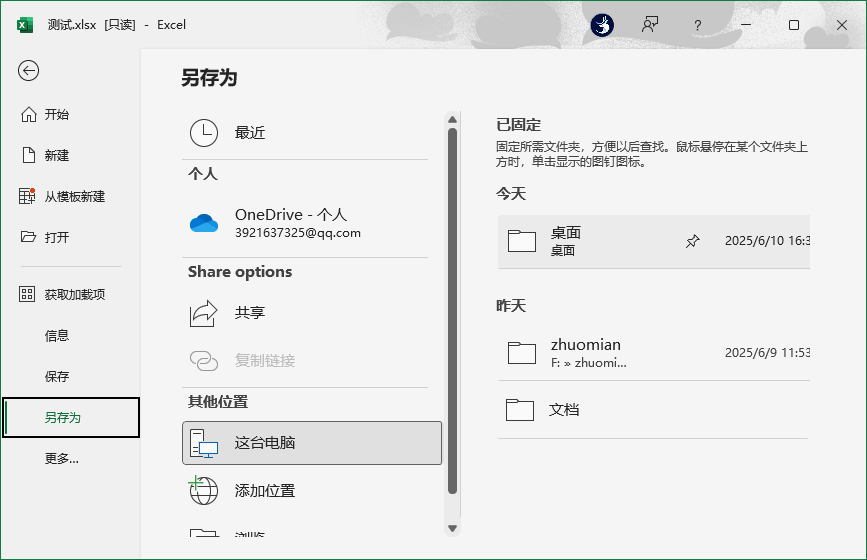The width and height of the screenshot is (867, 560).
Task: Click the 今天 group heading
Action: (x=511, y=193)
